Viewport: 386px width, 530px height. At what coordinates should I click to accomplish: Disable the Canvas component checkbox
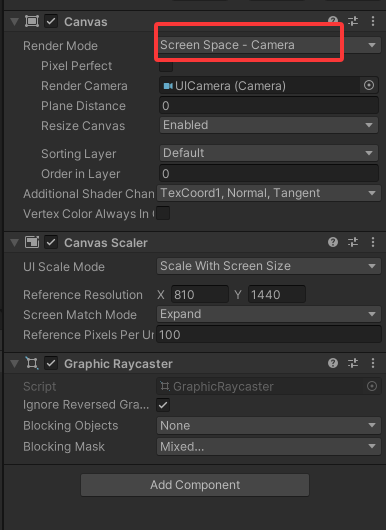tap(51, 22)
